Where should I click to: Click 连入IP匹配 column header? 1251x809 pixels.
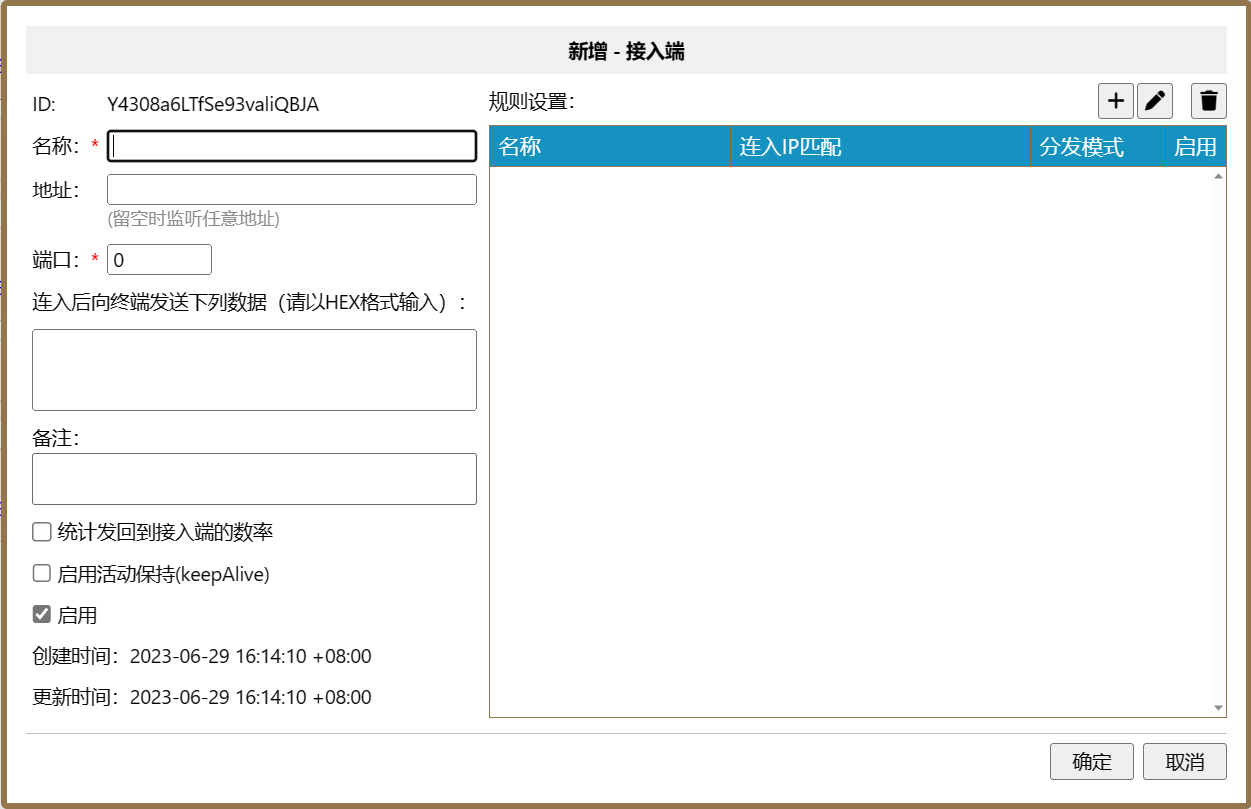[x=880, y=147]
